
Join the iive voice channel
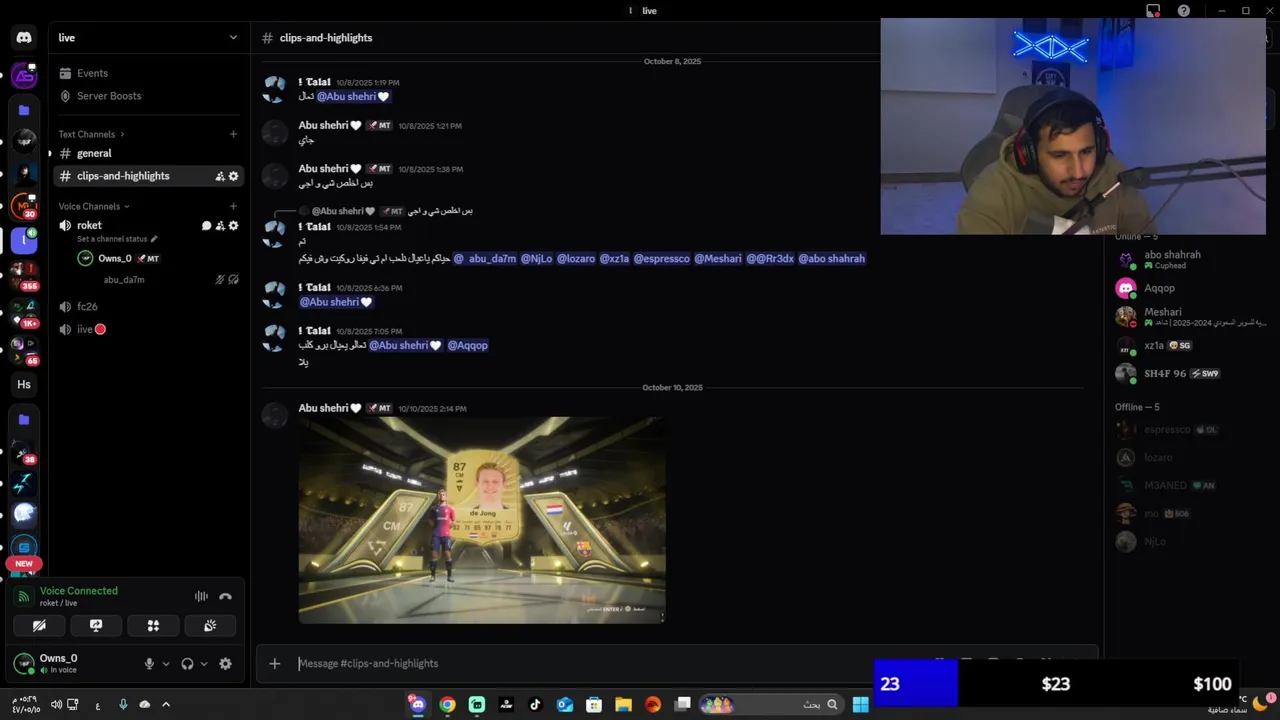148,329
